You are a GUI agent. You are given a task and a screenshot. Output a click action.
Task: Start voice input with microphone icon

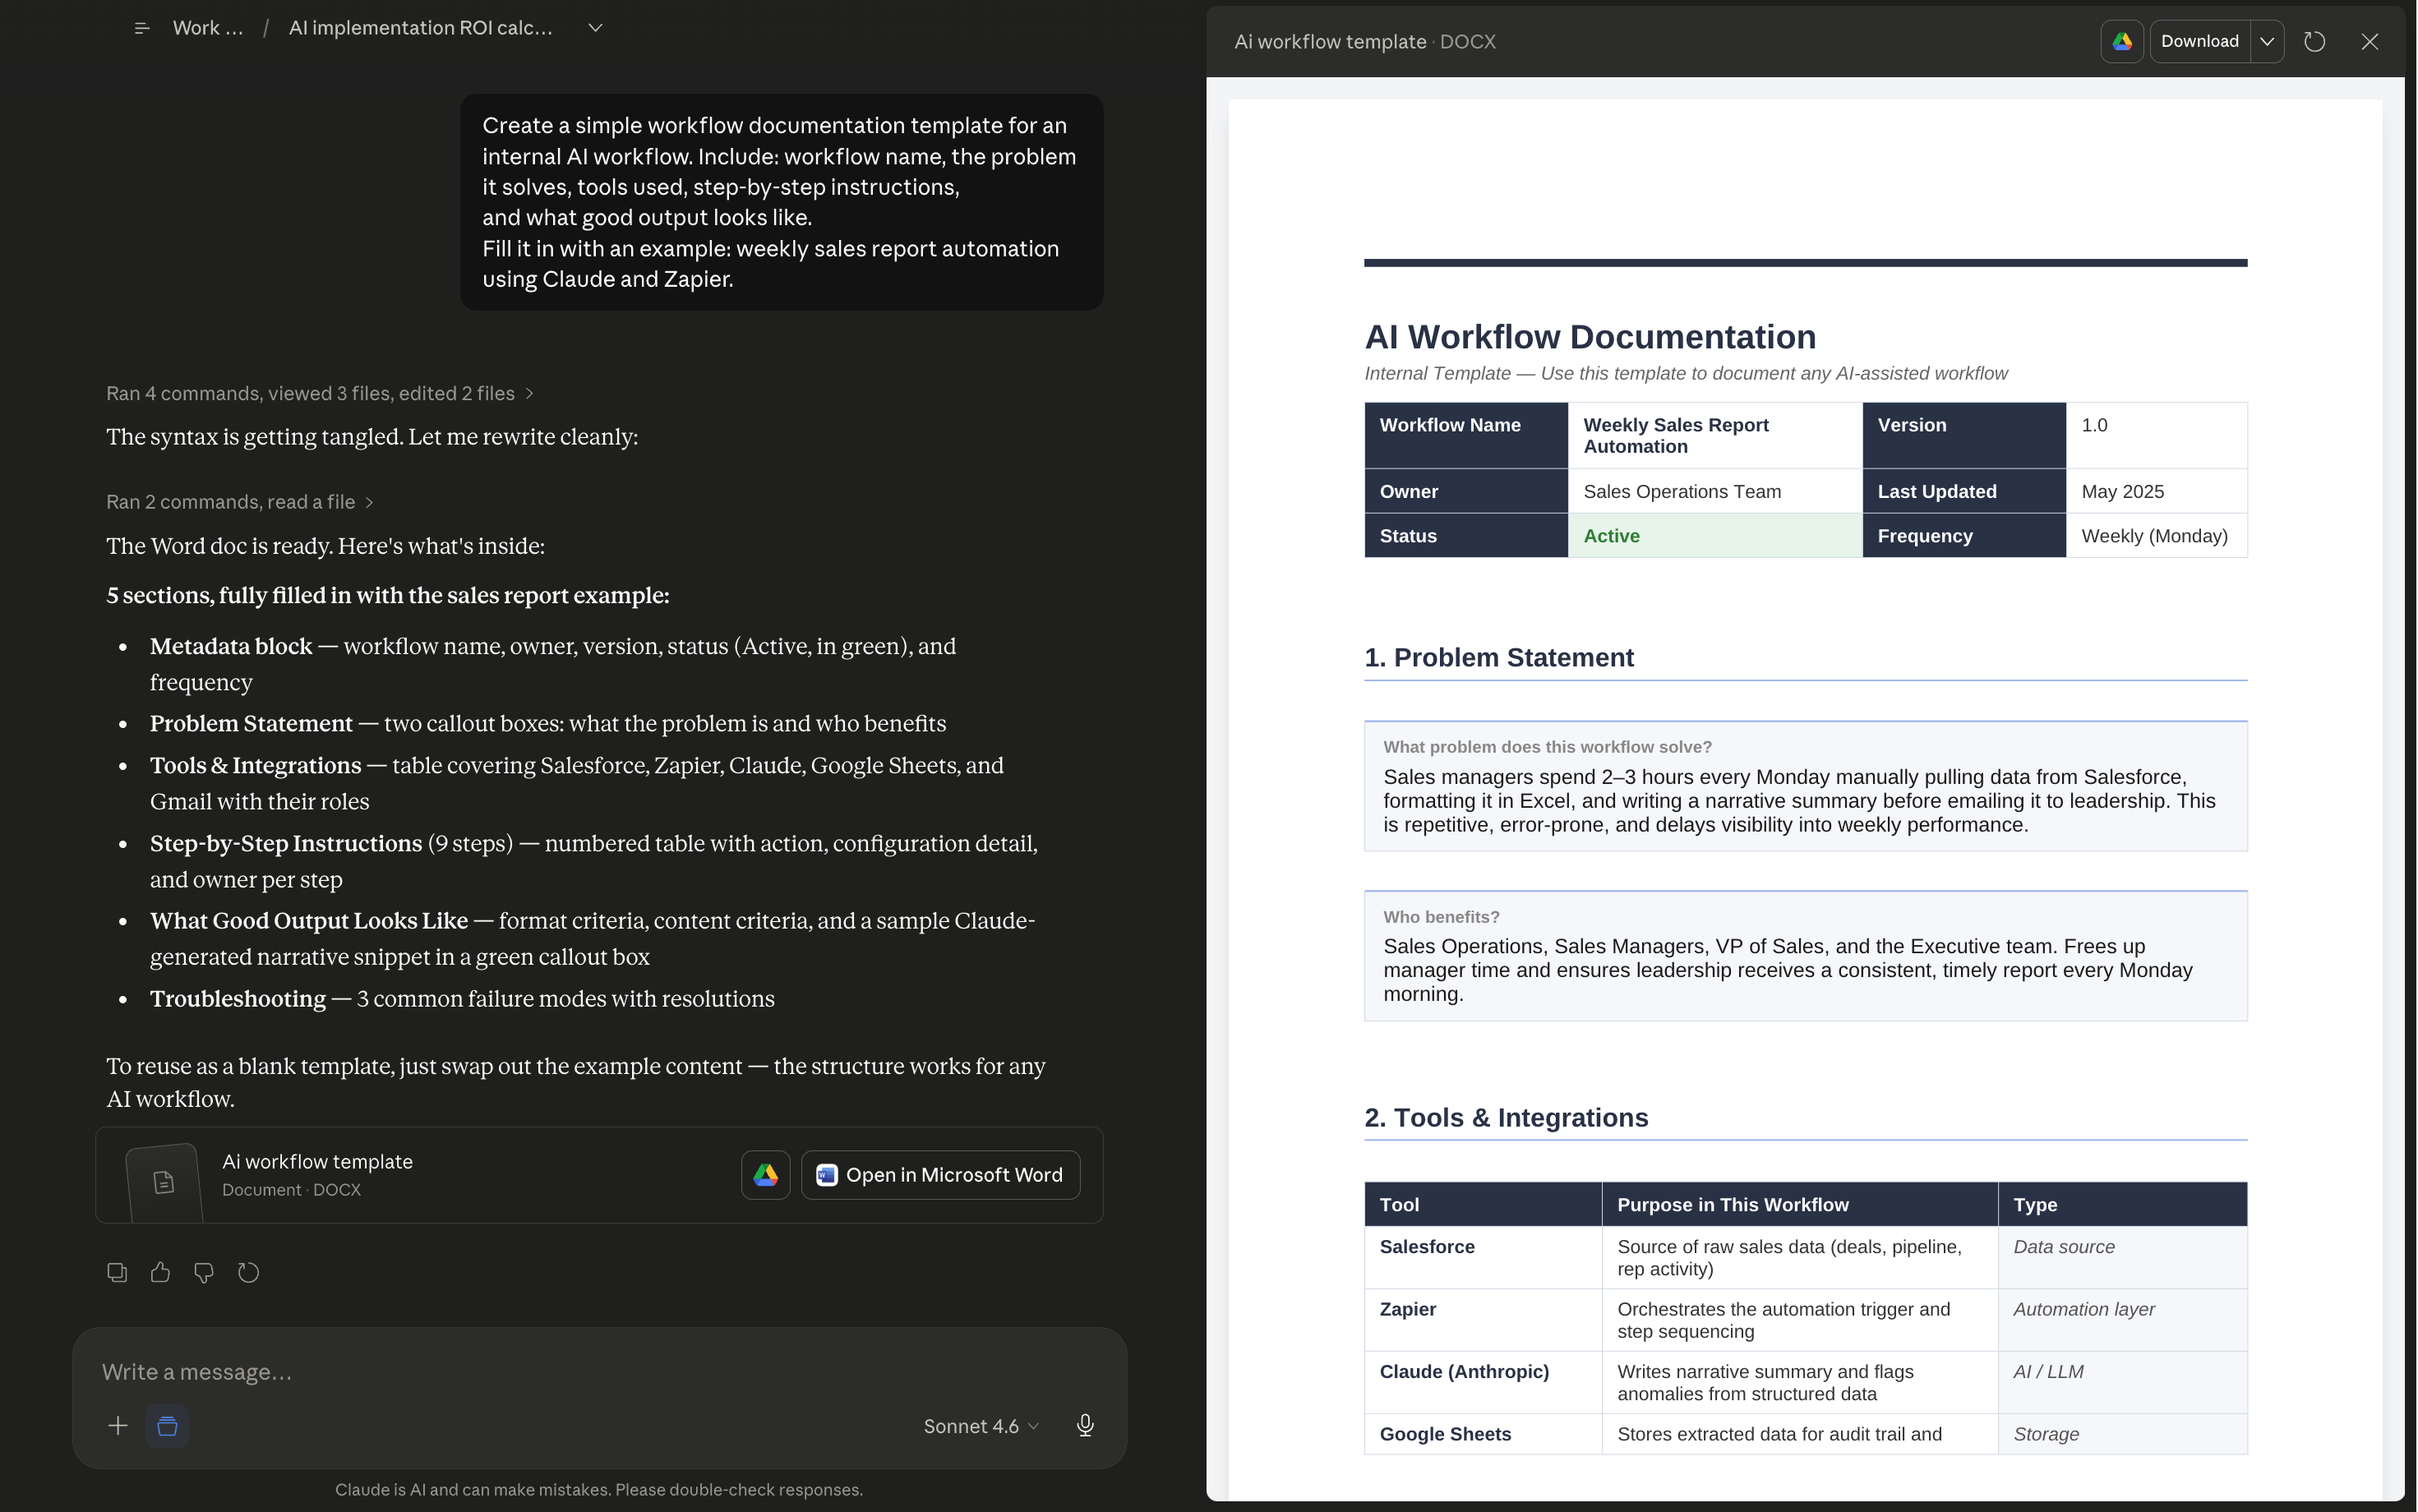(1085, 1426)
